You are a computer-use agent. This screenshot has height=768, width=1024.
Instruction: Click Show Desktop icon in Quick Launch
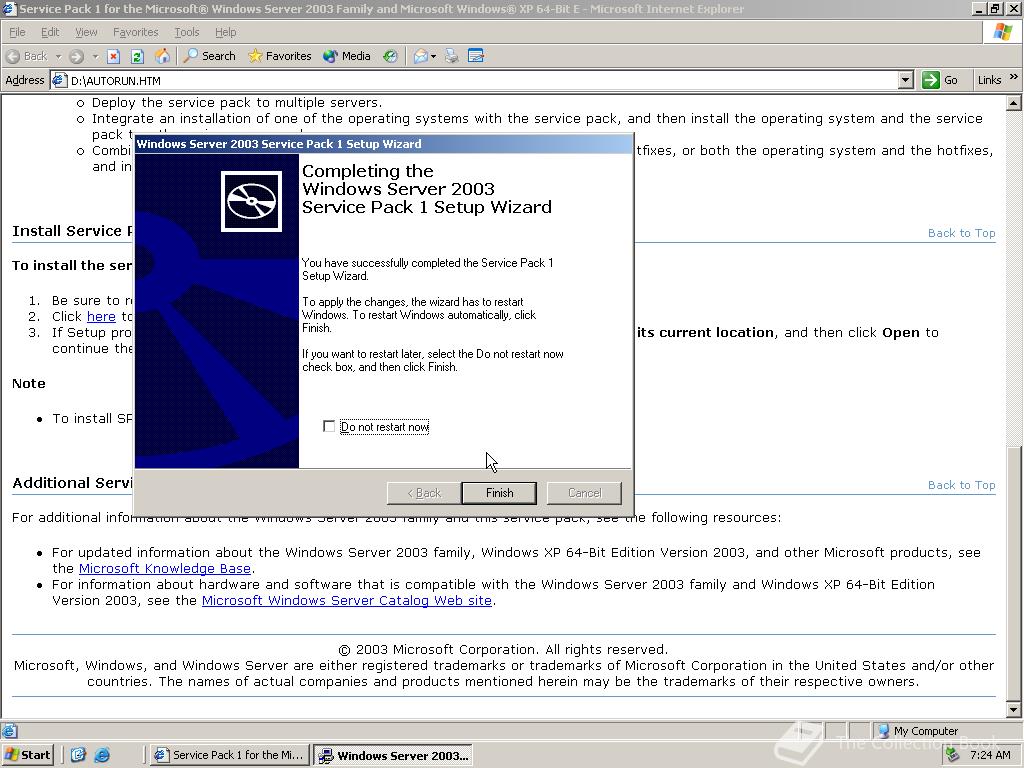click(78, 755)
